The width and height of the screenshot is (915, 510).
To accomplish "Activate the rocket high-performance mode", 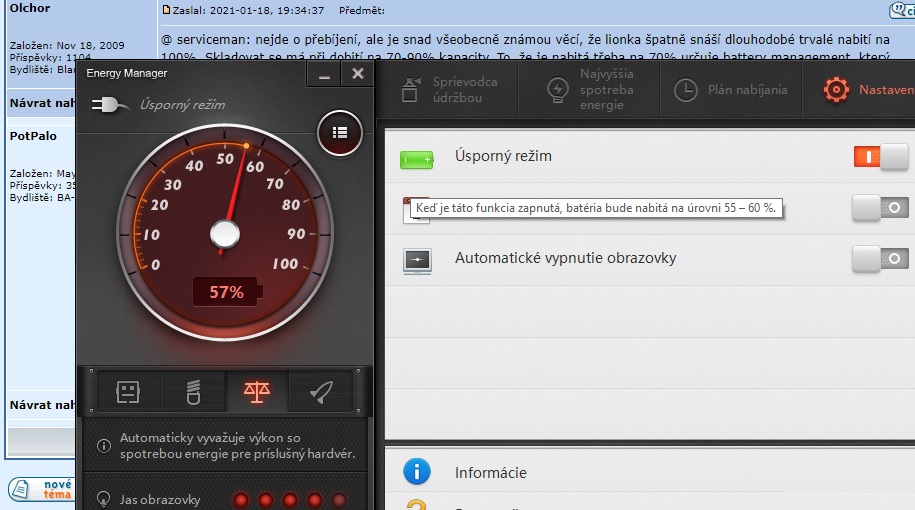I will (321, 391).
